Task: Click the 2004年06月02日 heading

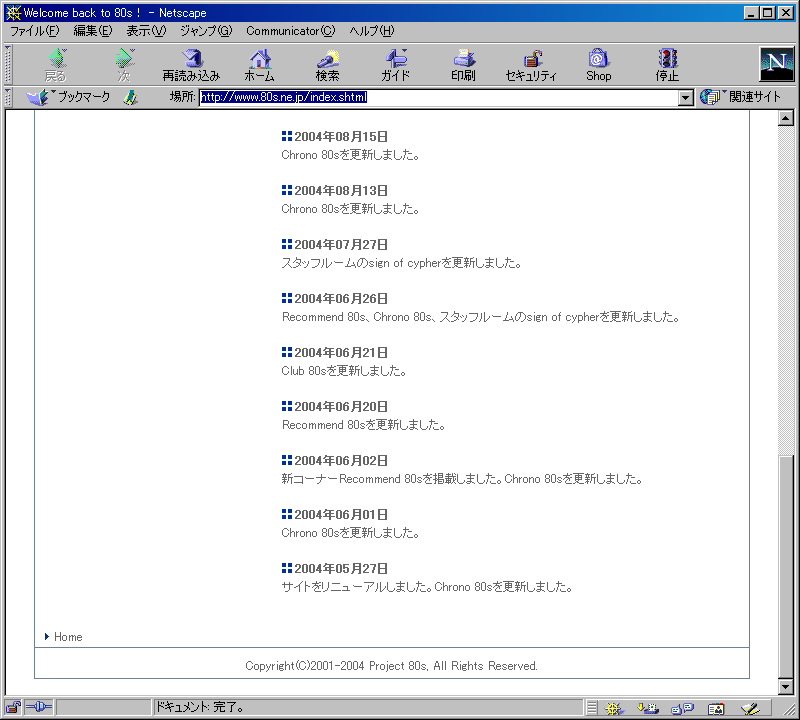Action: [x=341, y=461]
